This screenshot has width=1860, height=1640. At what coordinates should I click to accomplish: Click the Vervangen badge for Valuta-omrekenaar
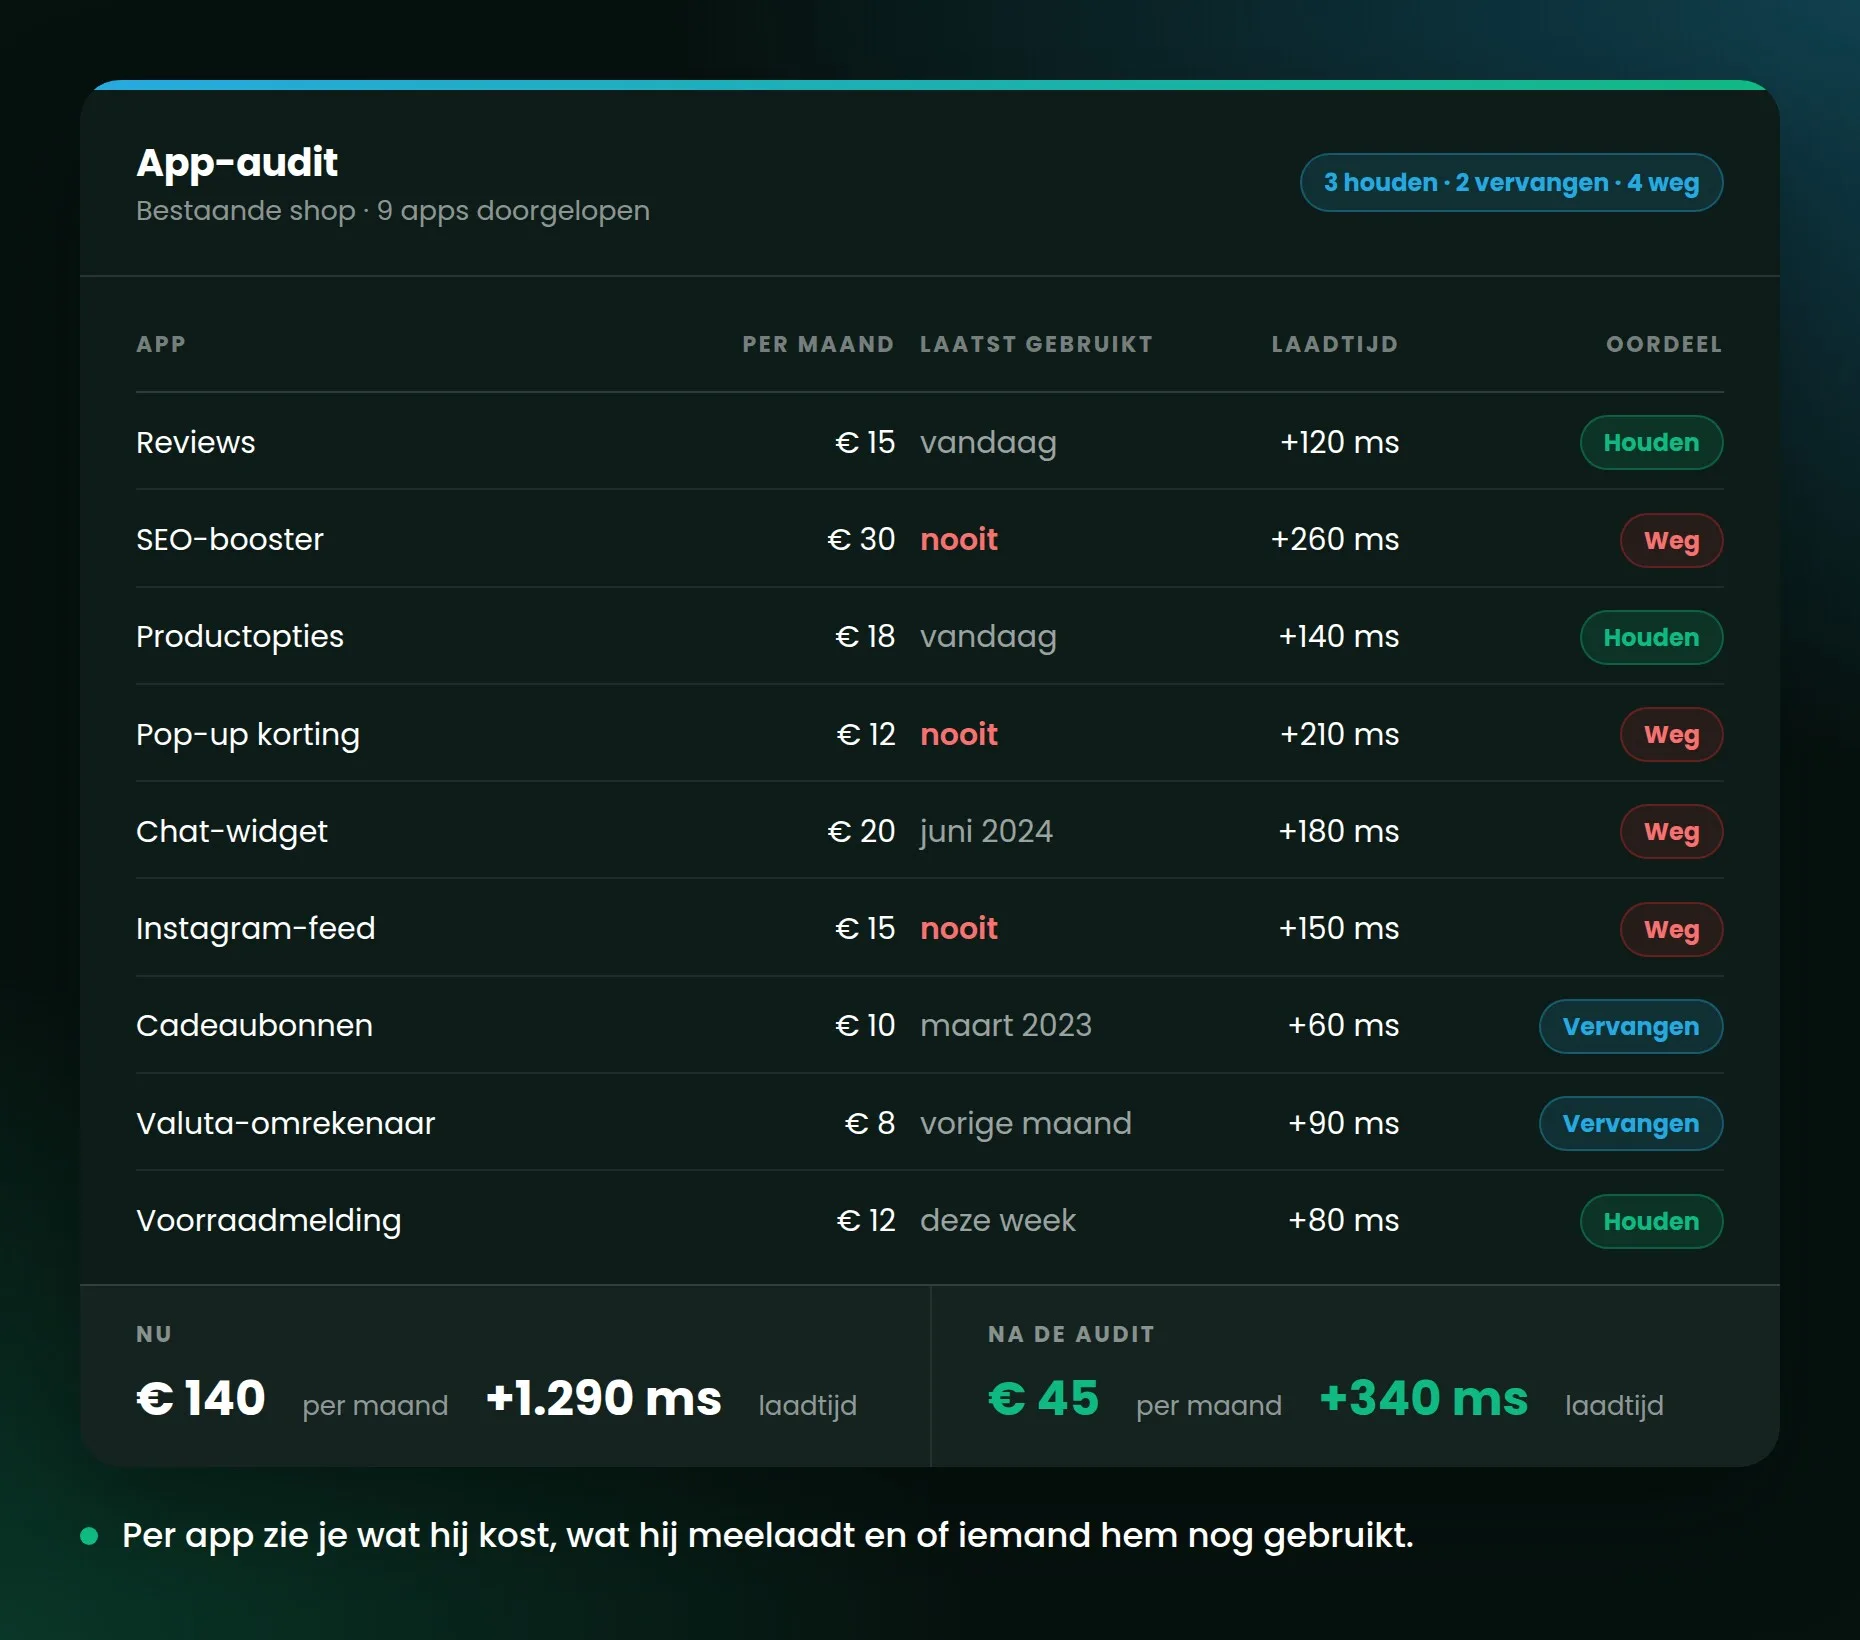1631,1123
